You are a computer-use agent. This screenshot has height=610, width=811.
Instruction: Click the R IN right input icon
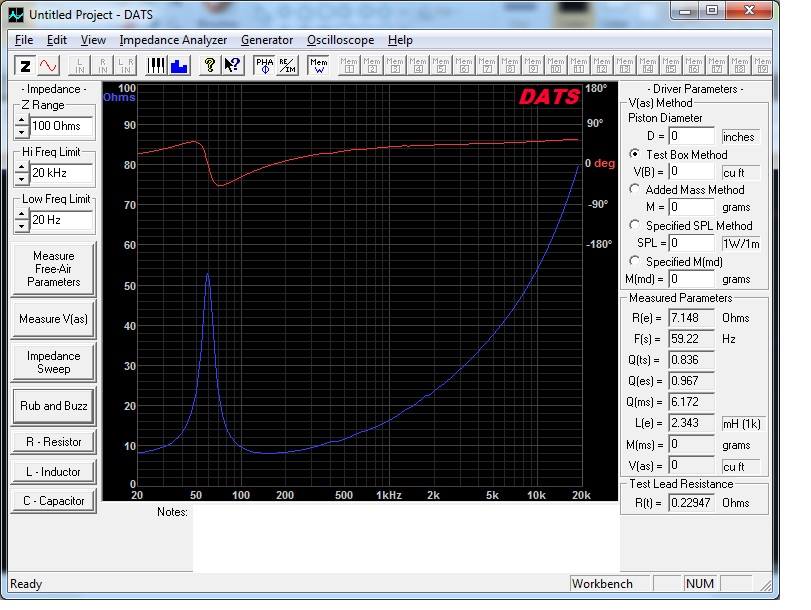(103, 66)
